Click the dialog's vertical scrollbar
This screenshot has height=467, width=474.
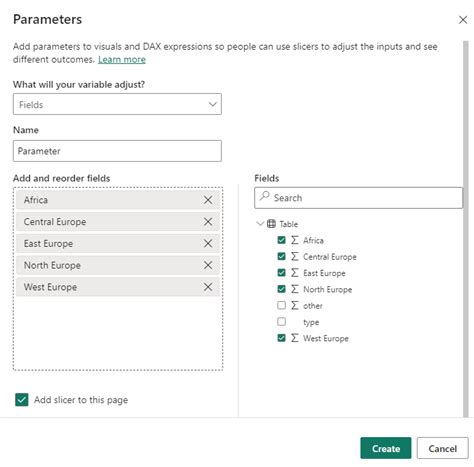coord(466,229)
